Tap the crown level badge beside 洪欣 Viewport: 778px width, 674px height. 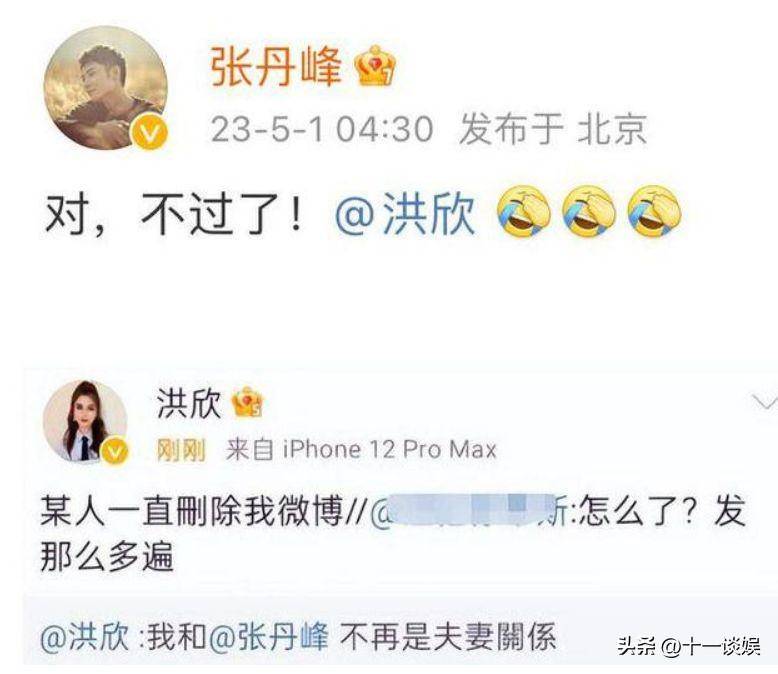pyautogui.click(x=247, y=403)
